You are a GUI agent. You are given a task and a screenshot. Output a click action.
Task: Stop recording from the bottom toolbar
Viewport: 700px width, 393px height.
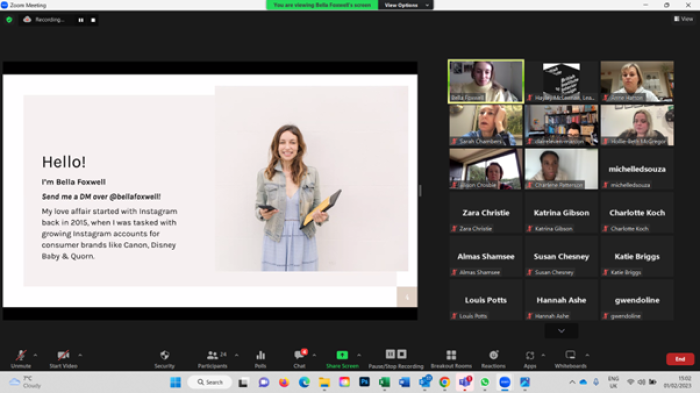402,354
